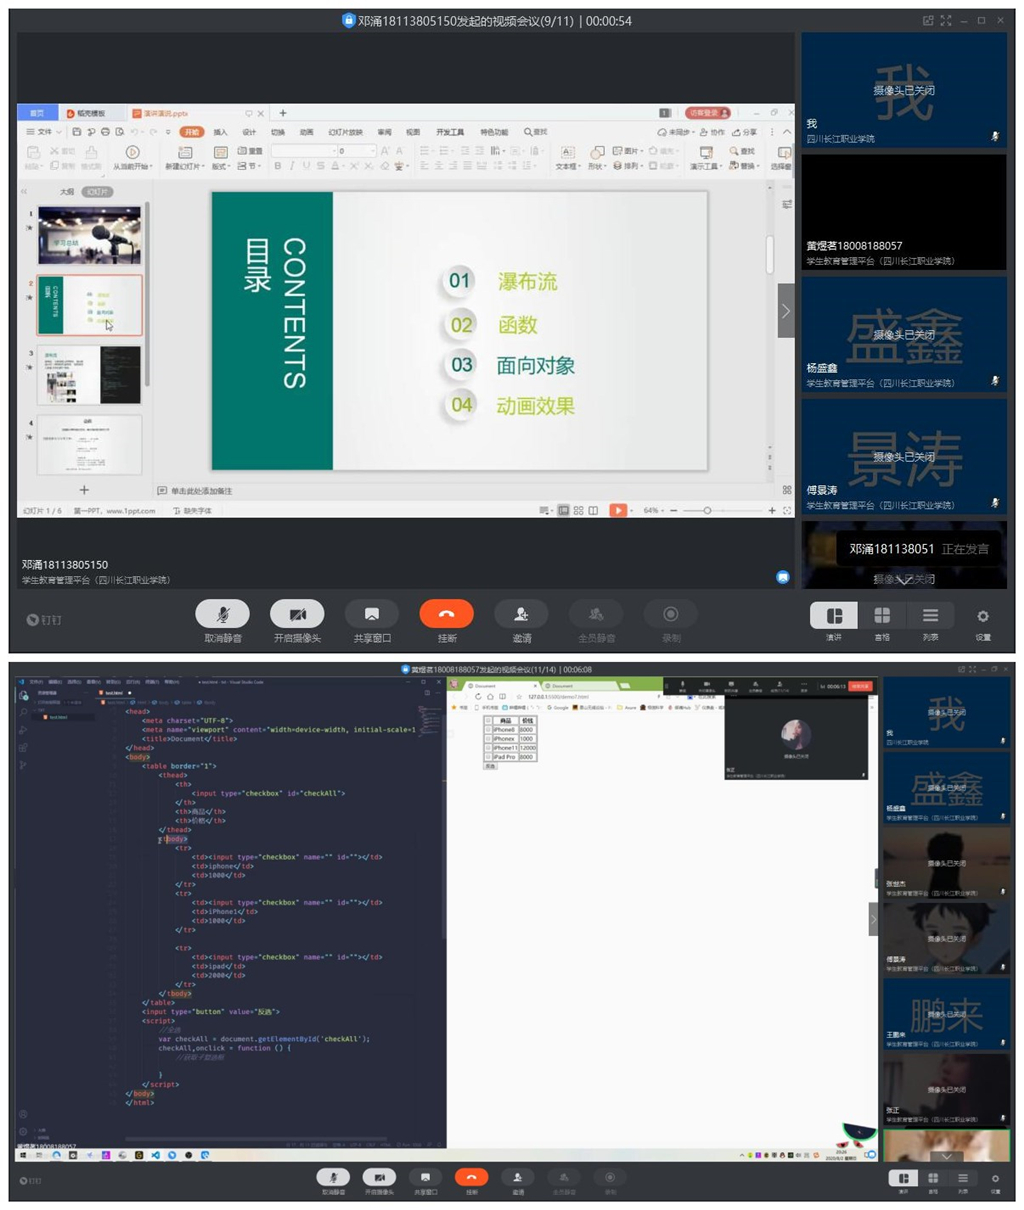Select 列表 layout in the 11/14 meeting
The height and width of the screenshot is (1210, 1024).
tap(963, 1178)
